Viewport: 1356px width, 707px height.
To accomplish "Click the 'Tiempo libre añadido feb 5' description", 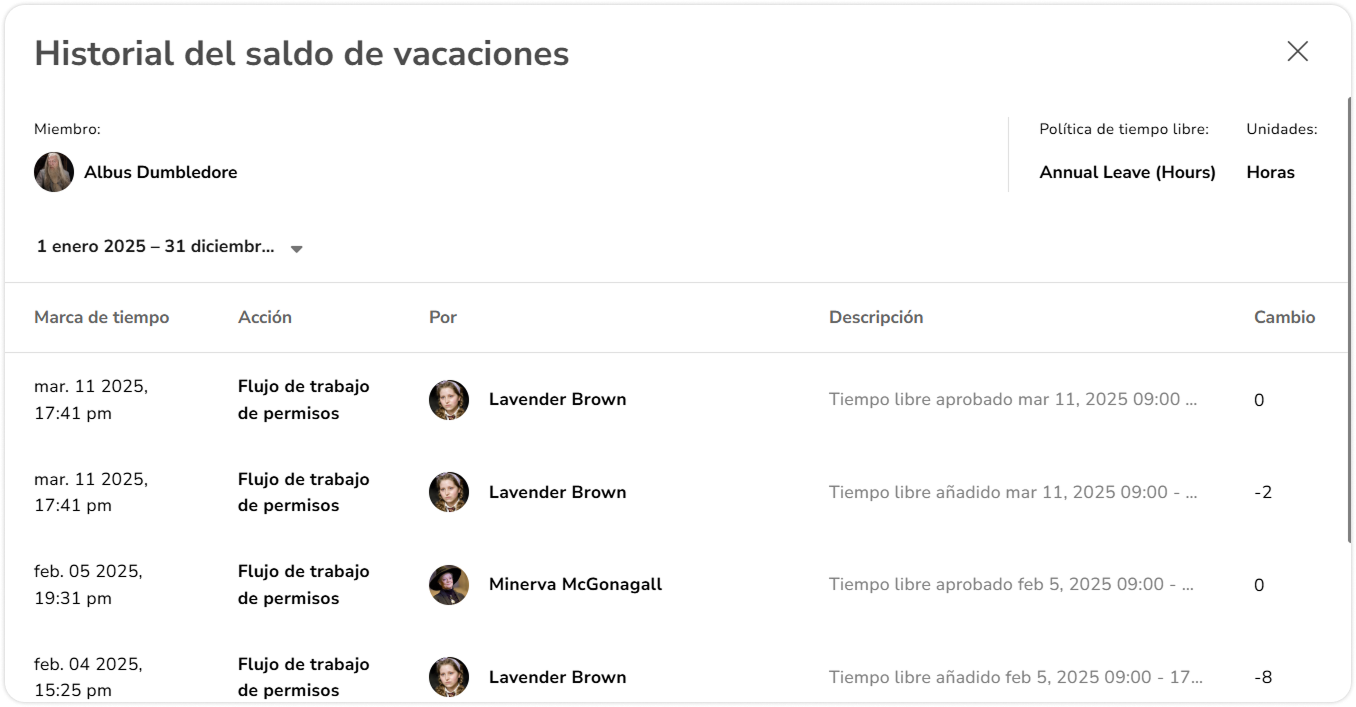I will tap(1015, 677).
